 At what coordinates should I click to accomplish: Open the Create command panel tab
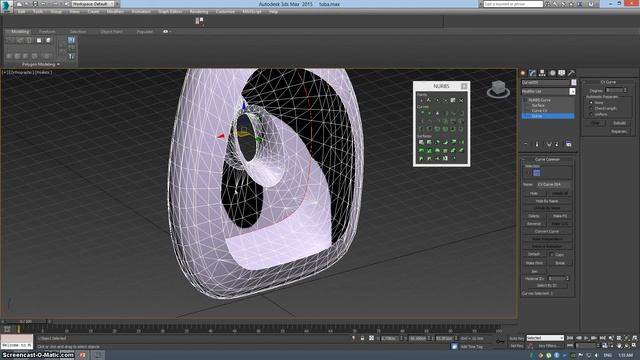(x=523, y=73)
